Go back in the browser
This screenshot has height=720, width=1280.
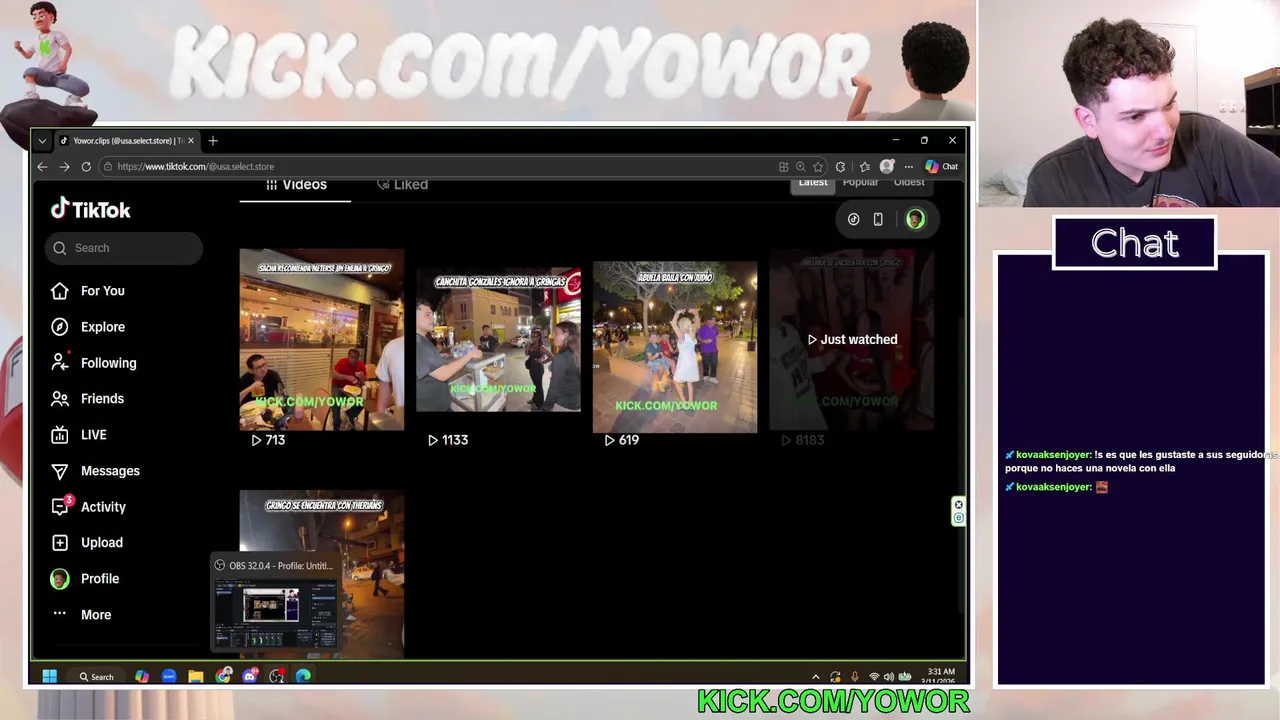pos(42,167)
